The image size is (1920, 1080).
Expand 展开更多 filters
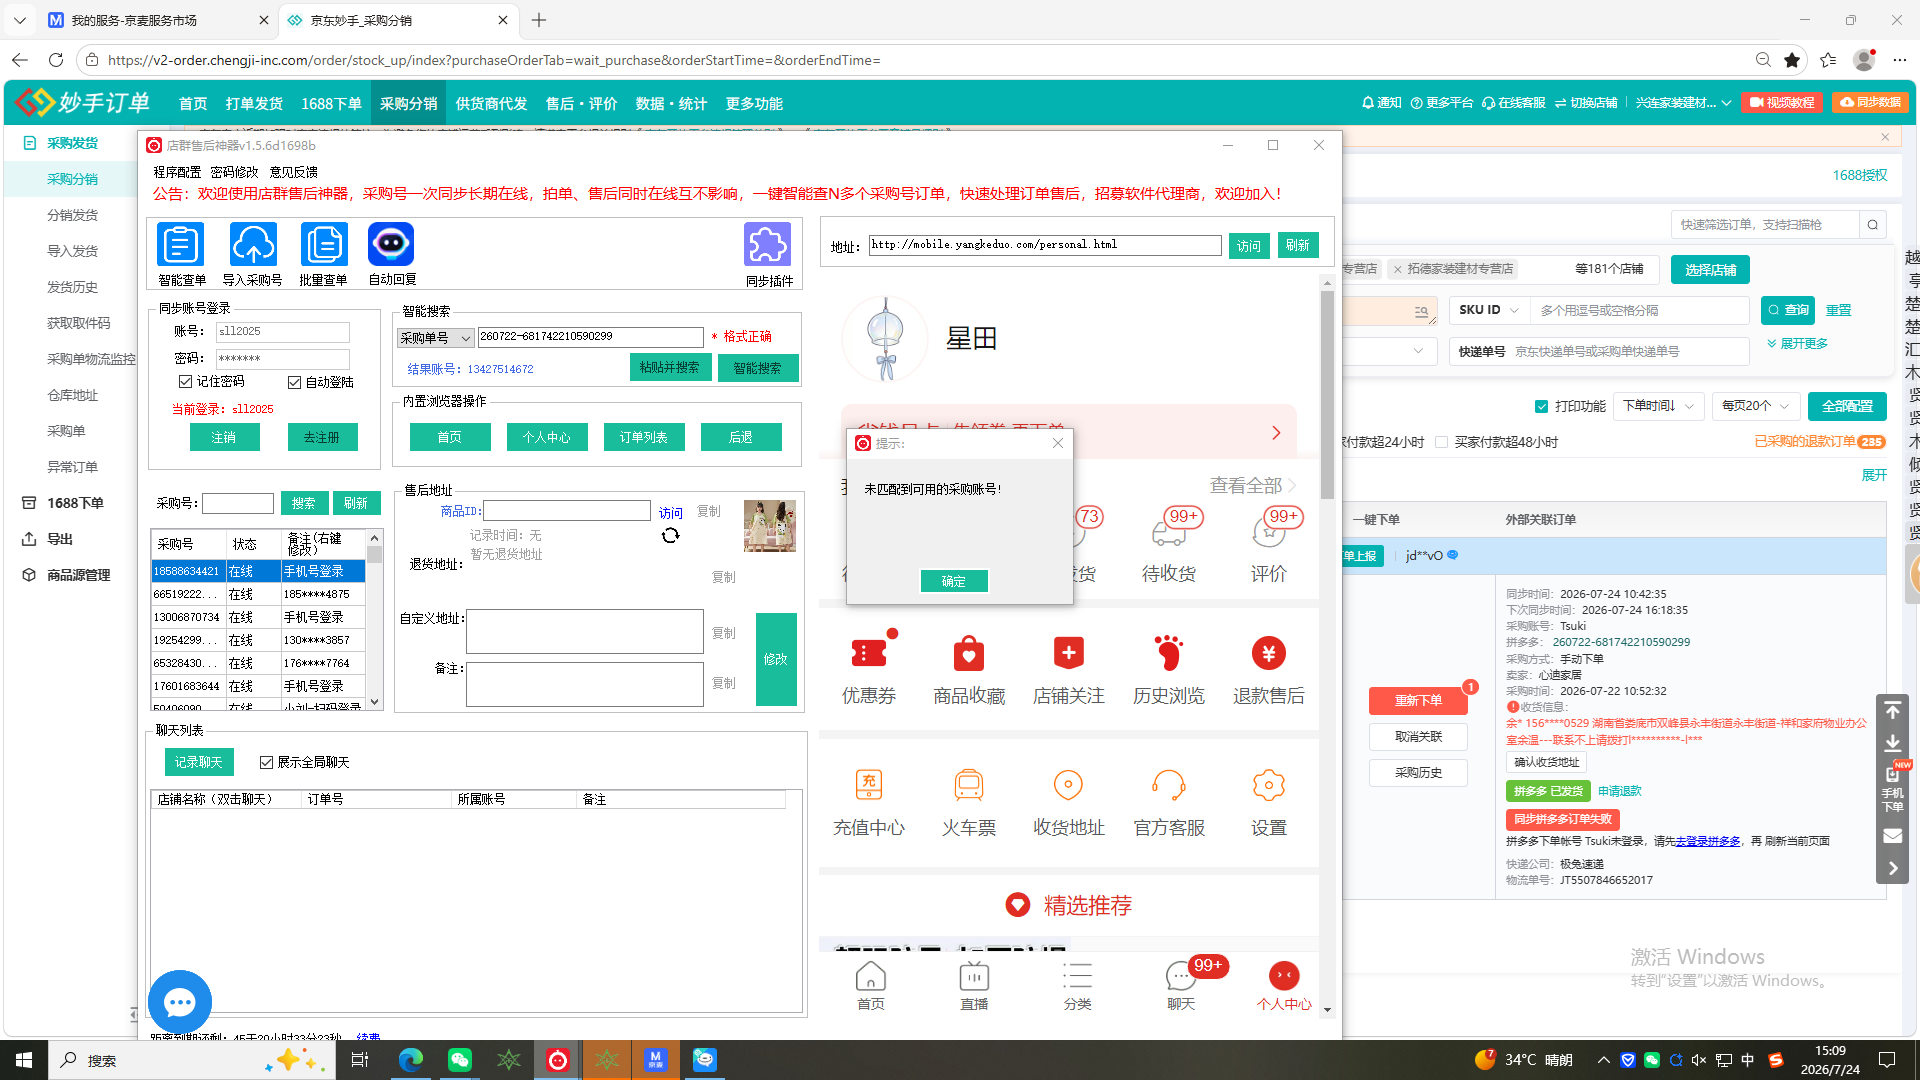[1798, 343]
